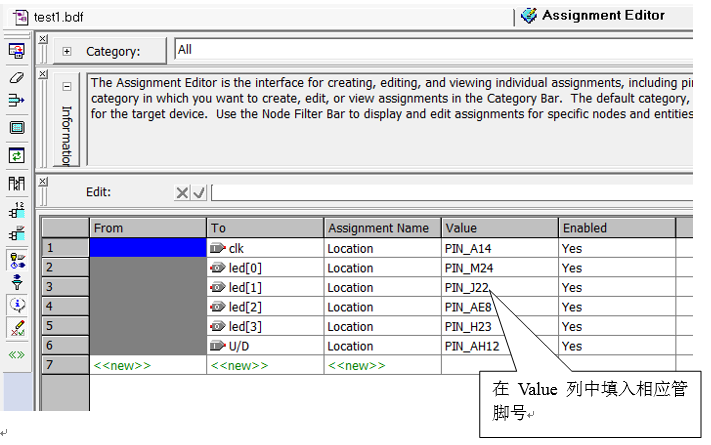Click the Value cell PIN_J22 for led[1]
The width and height of the screenshot is (711, 445).
467,287
